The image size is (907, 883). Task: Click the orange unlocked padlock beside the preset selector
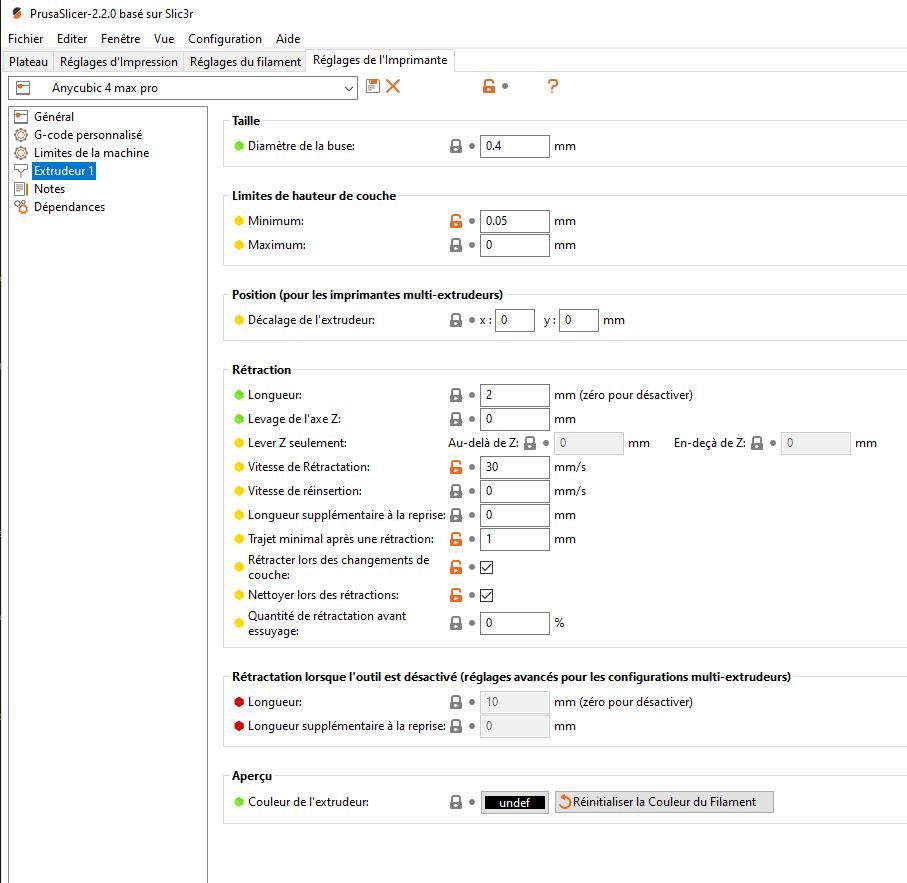click(489, 87)
